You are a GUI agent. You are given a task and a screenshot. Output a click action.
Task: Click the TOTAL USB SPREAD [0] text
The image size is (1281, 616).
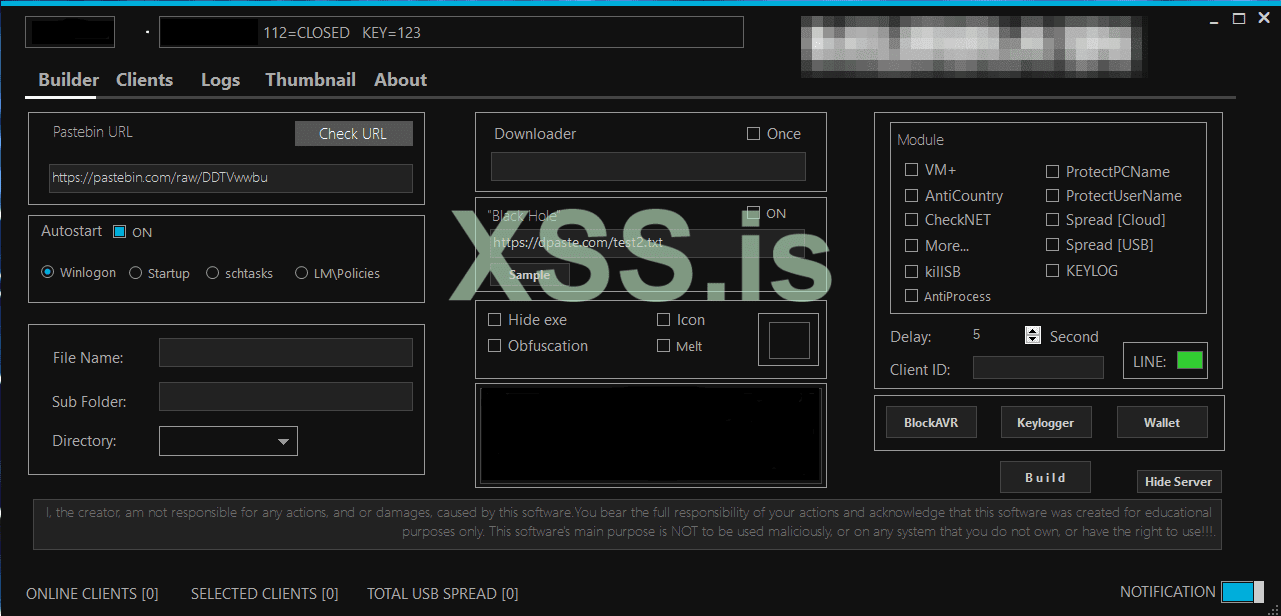pos(442,594)
